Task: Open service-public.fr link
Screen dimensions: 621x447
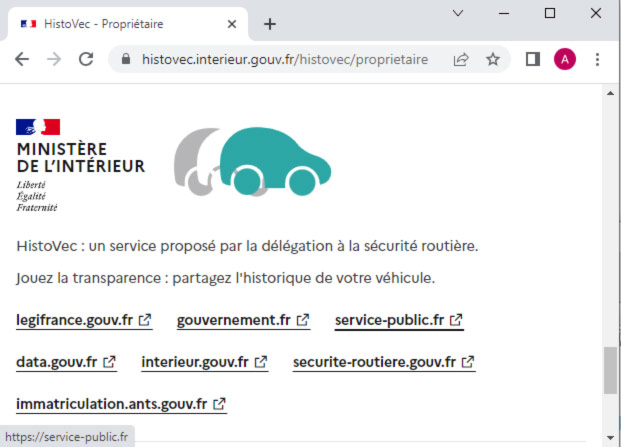Action: (399, 320)
